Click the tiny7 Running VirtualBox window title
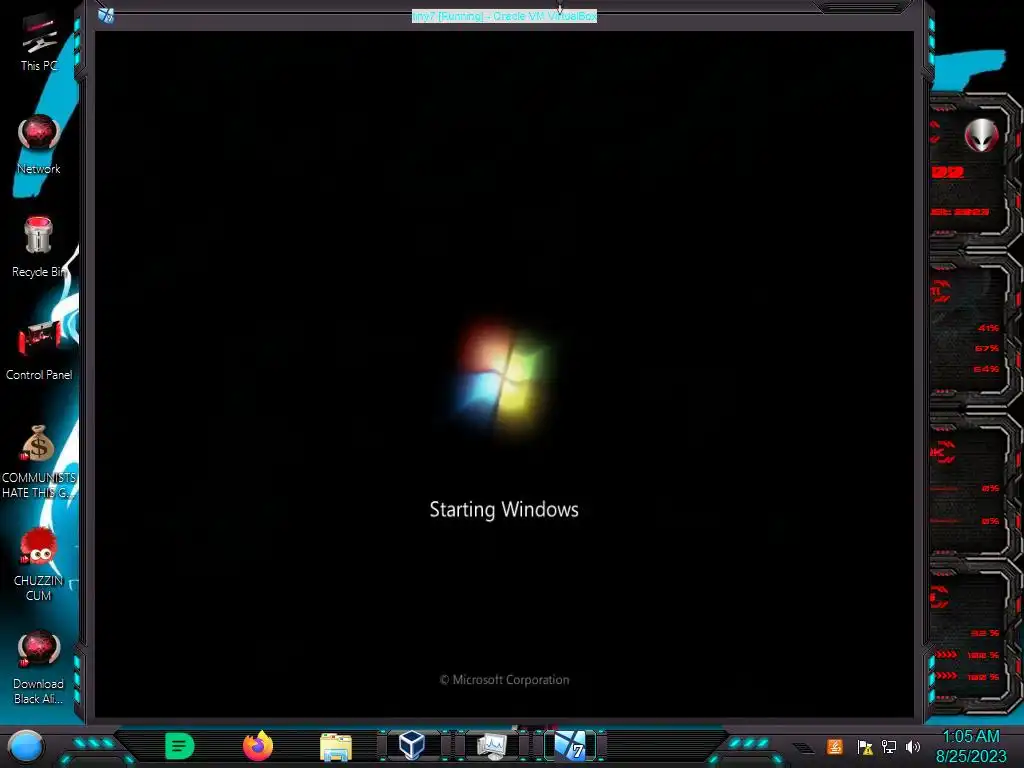1024x768 pixels. pyautogui.click(x=504, y=16)
